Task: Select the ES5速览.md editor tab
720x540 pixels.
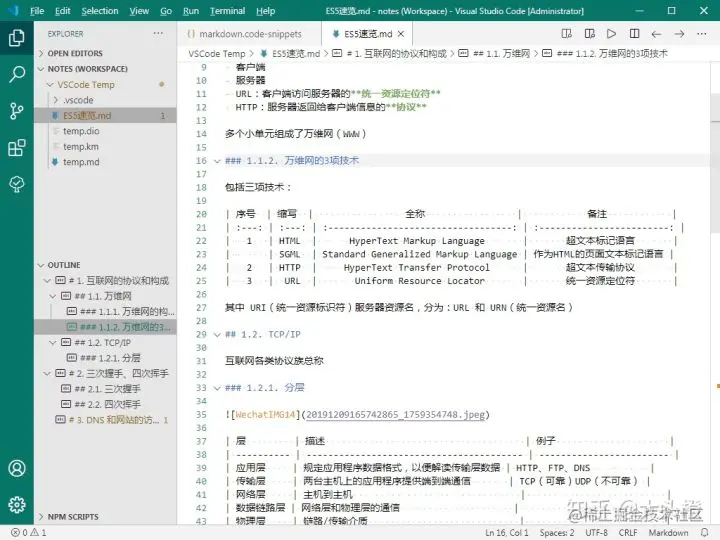Action: (x=366, y=34)
